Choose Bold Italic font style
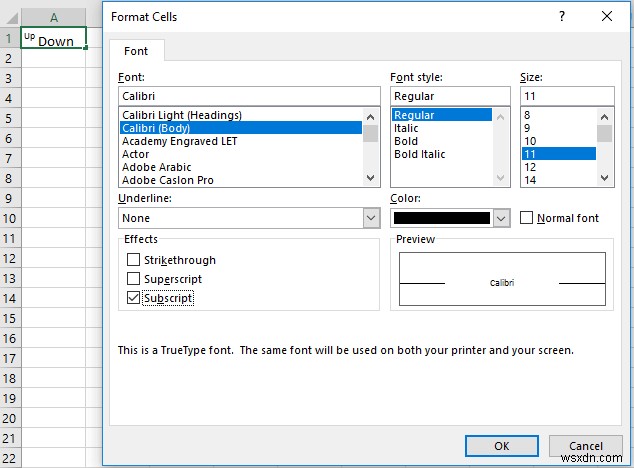Viewport: 634px width, 468px height. (x=420, y=154)
